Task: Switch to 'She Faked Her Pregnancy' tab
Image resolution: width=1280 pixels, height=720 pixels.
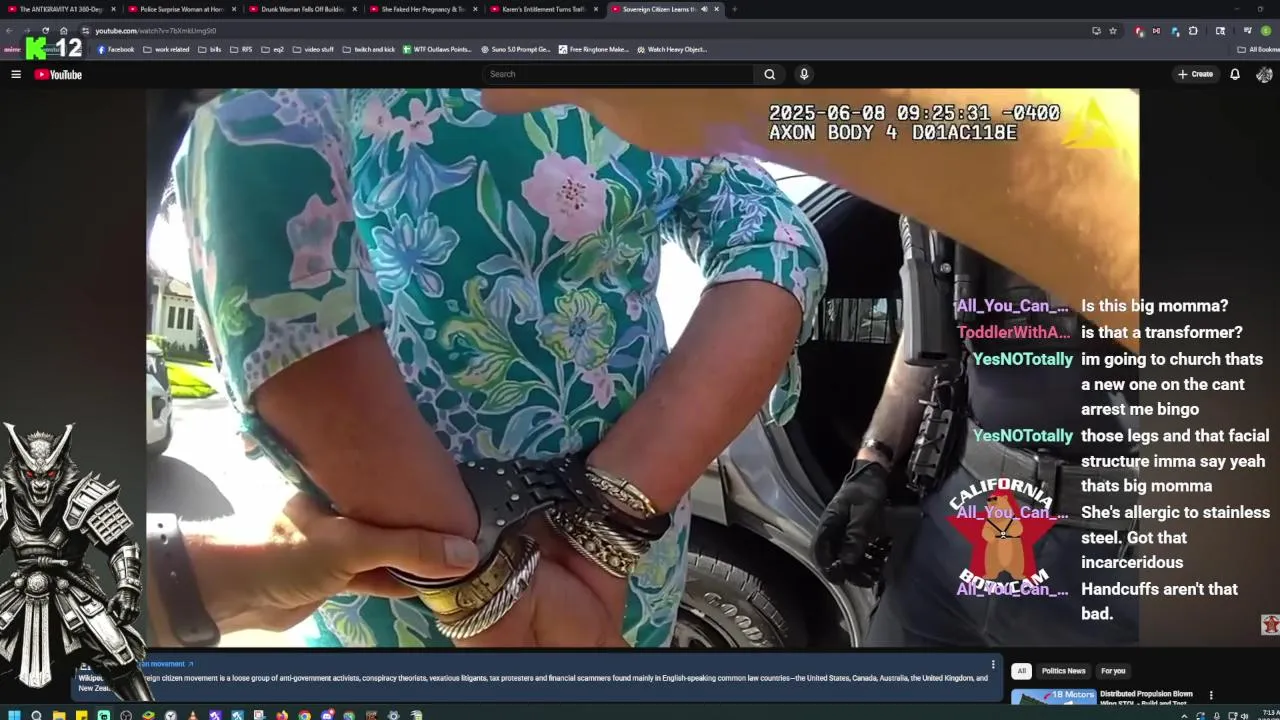Action: tap(422, 9)
